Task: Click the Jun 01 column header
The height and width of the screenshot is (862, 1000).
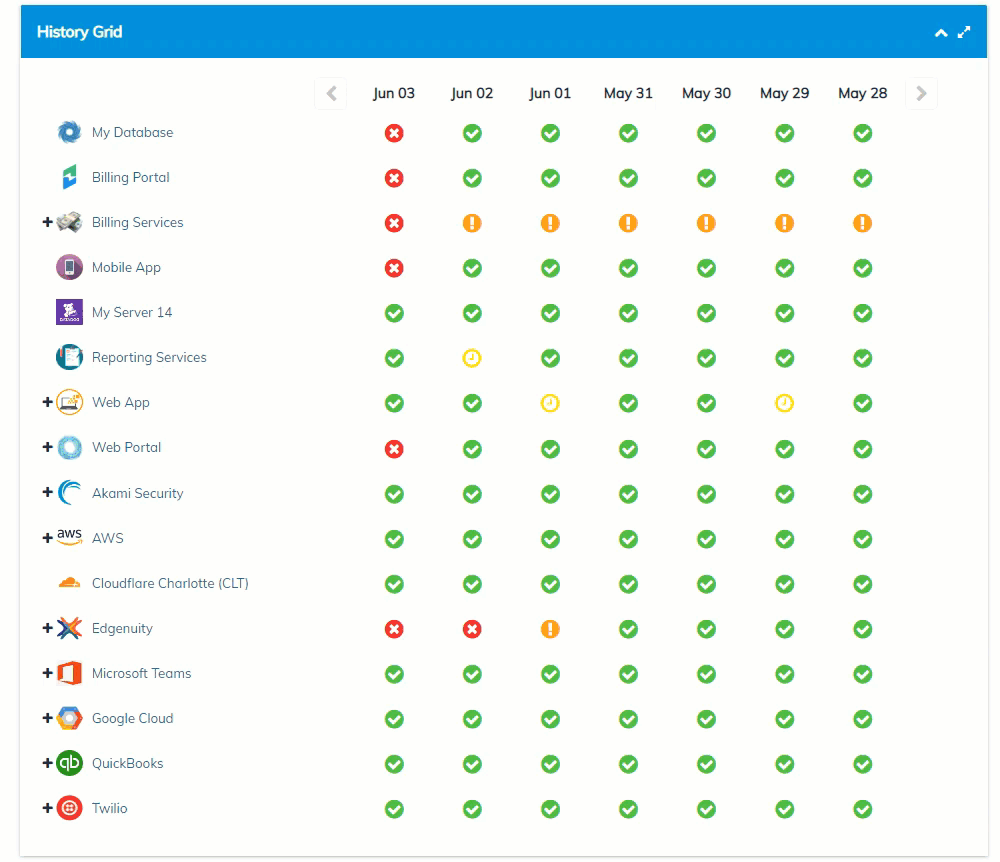Action: click(x=550, y=94)
